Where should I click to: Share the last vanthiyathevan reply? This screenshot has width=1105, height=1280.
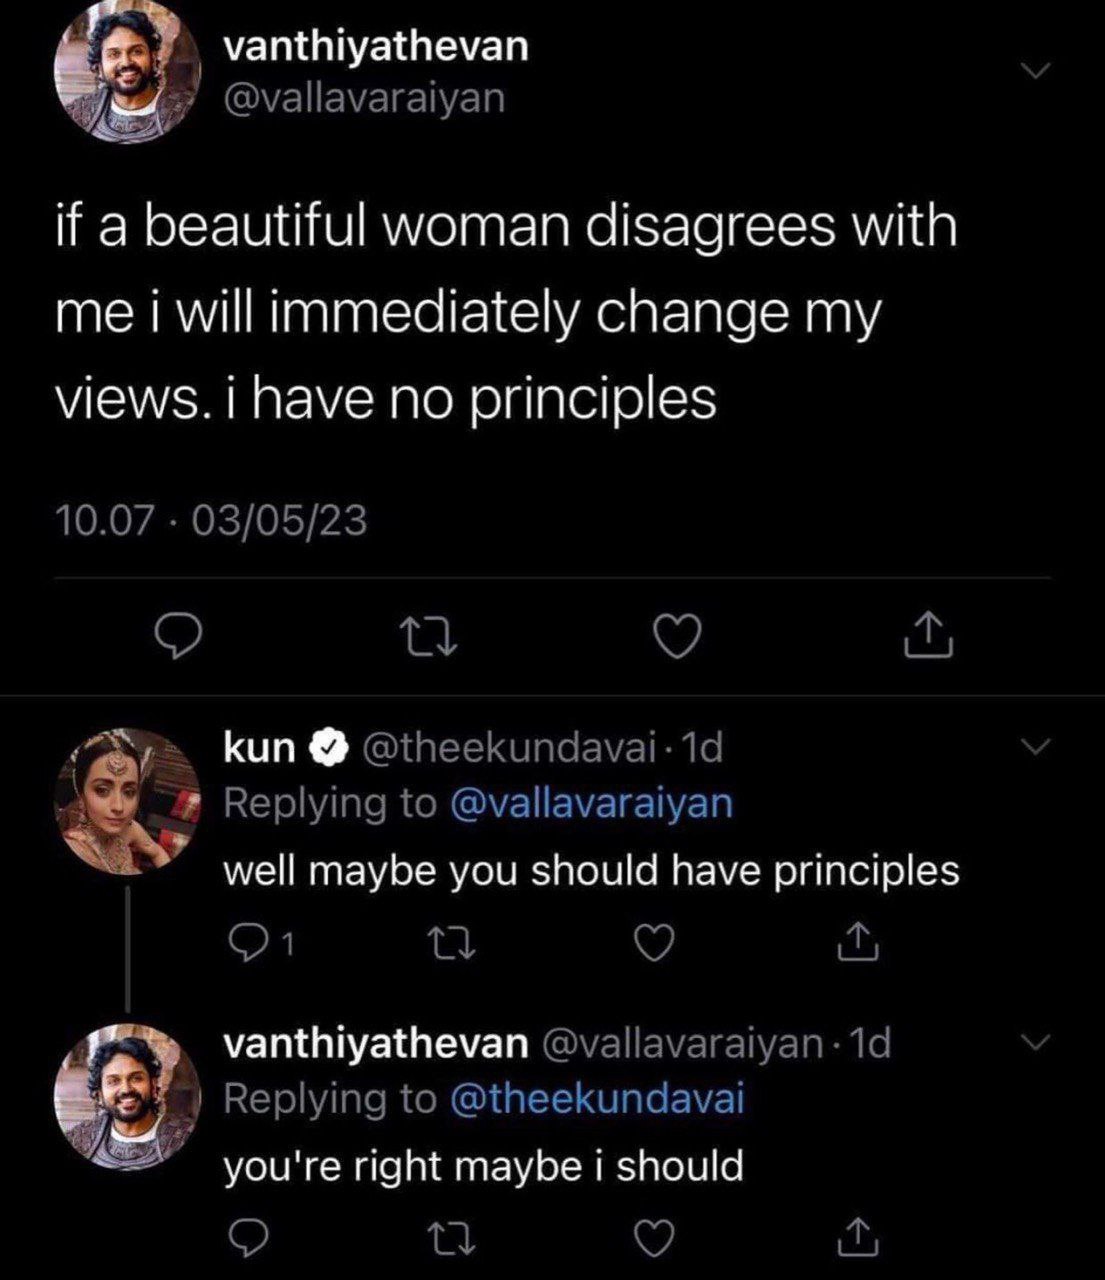857,1238
